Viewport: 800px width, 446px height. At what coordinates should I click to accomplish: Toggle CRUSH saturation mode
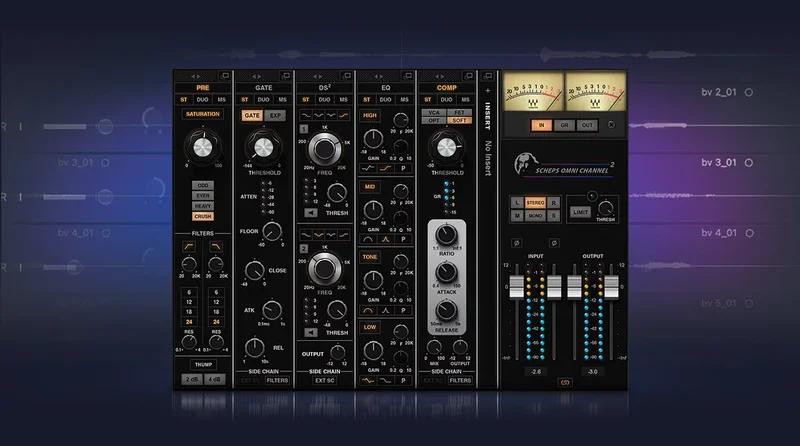203,216
